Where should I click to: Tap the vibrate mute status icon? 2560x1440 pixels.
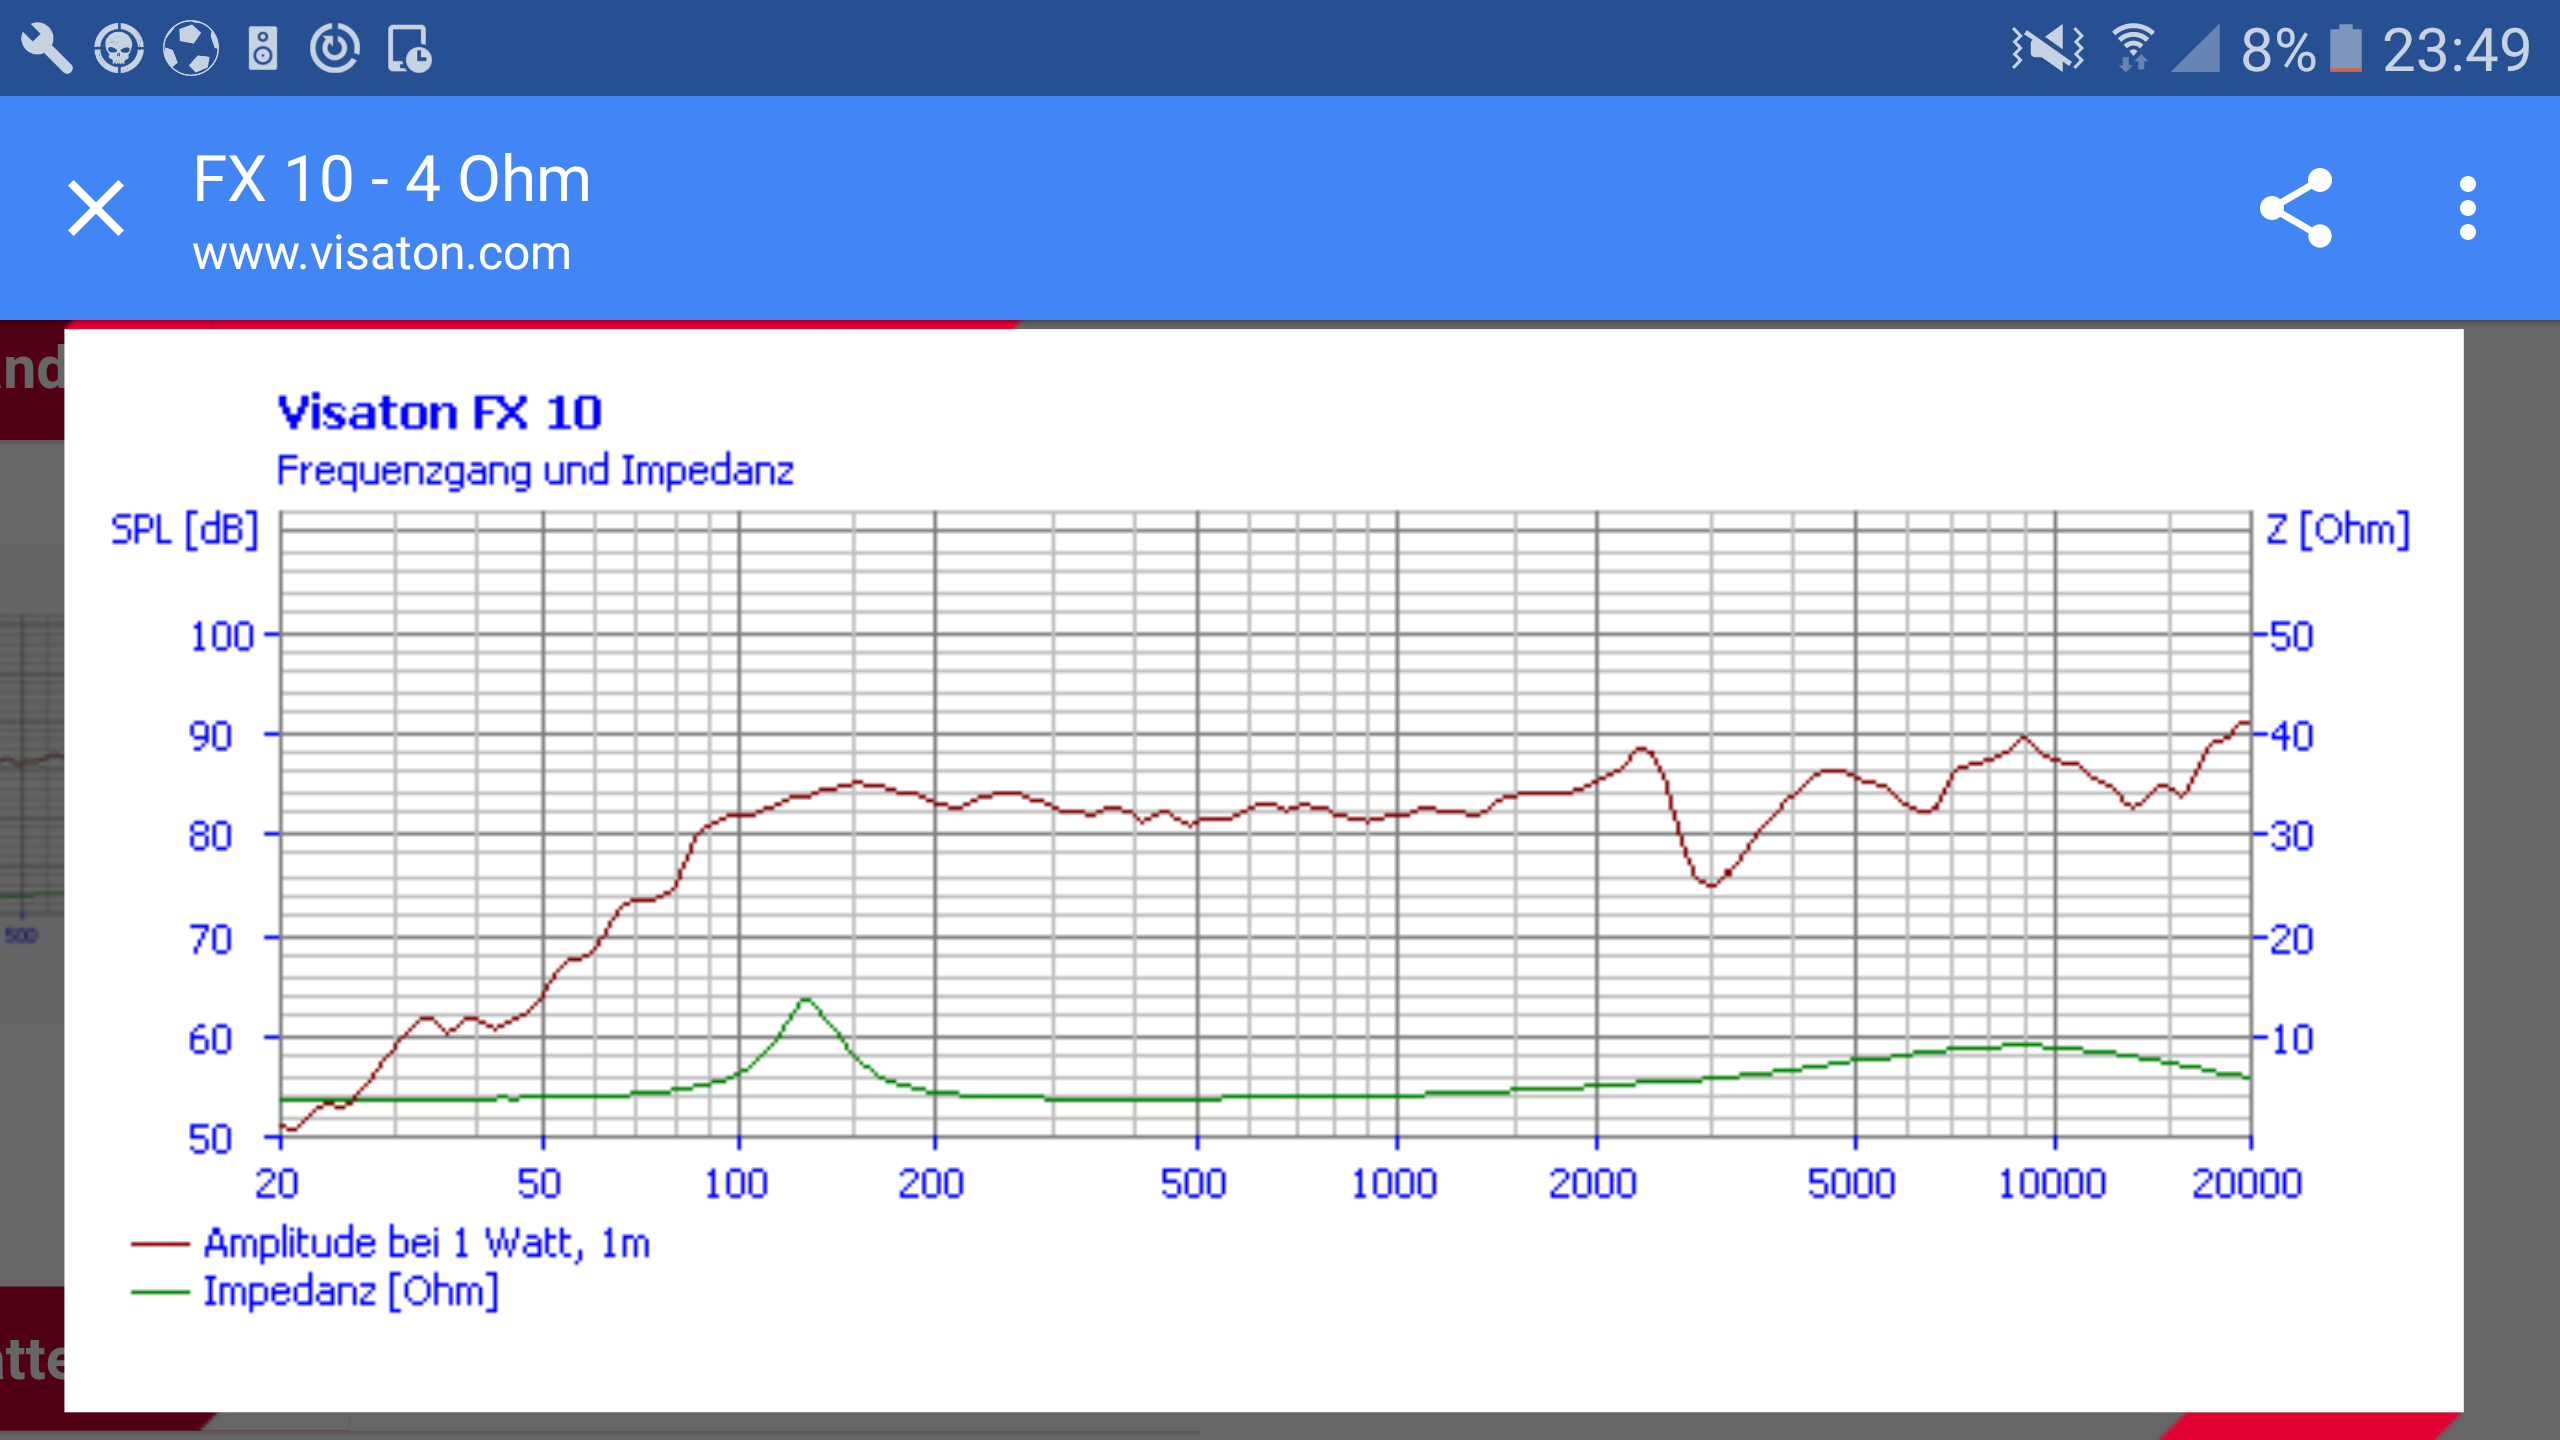click(x=2047, y=48)
